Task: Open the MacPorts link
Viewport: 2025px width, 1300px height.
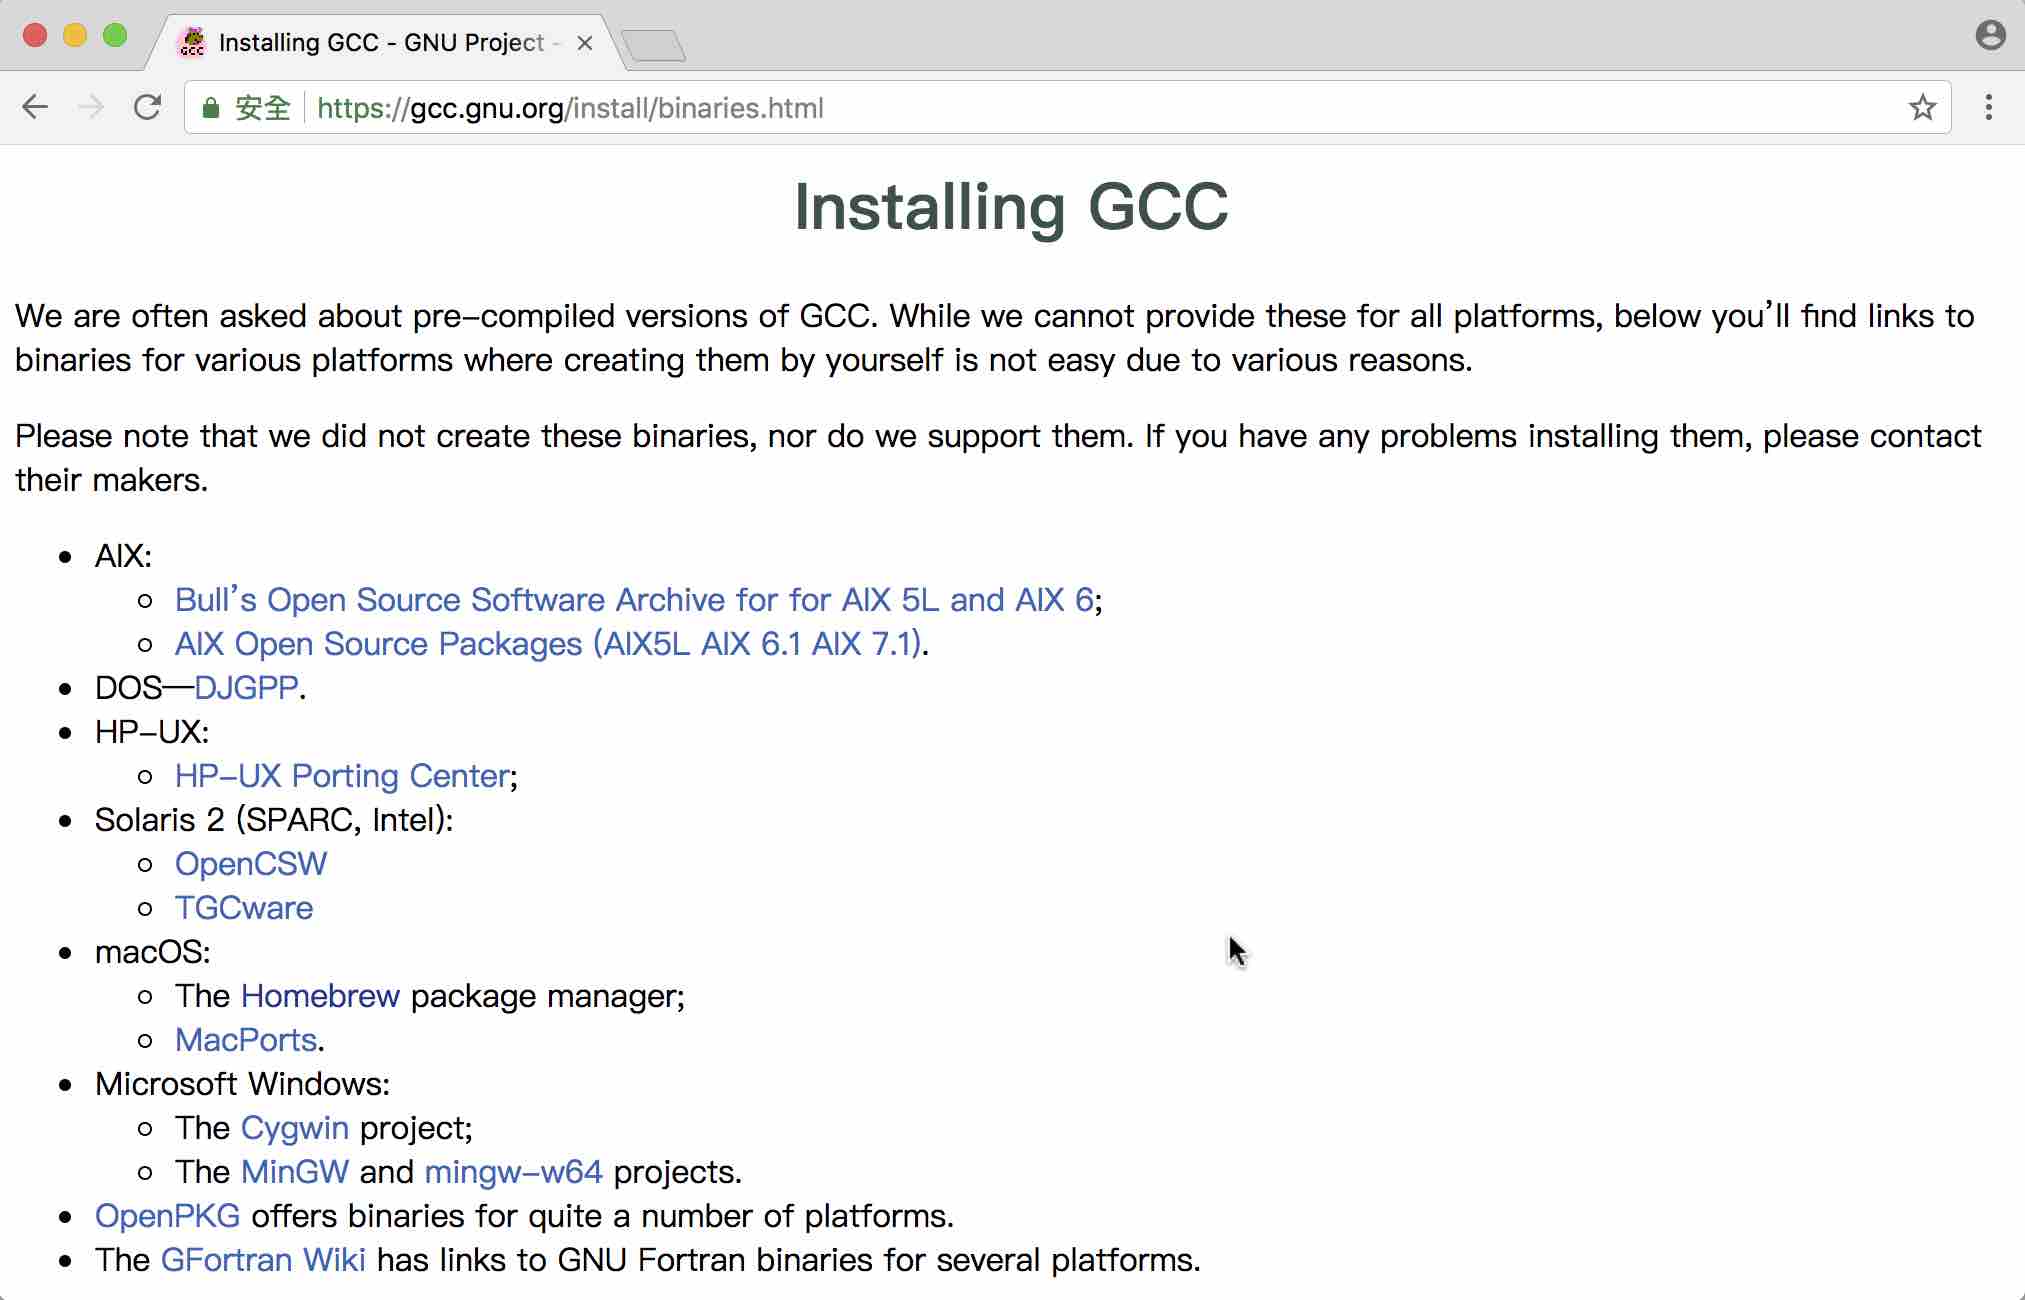Action: 246,1040
